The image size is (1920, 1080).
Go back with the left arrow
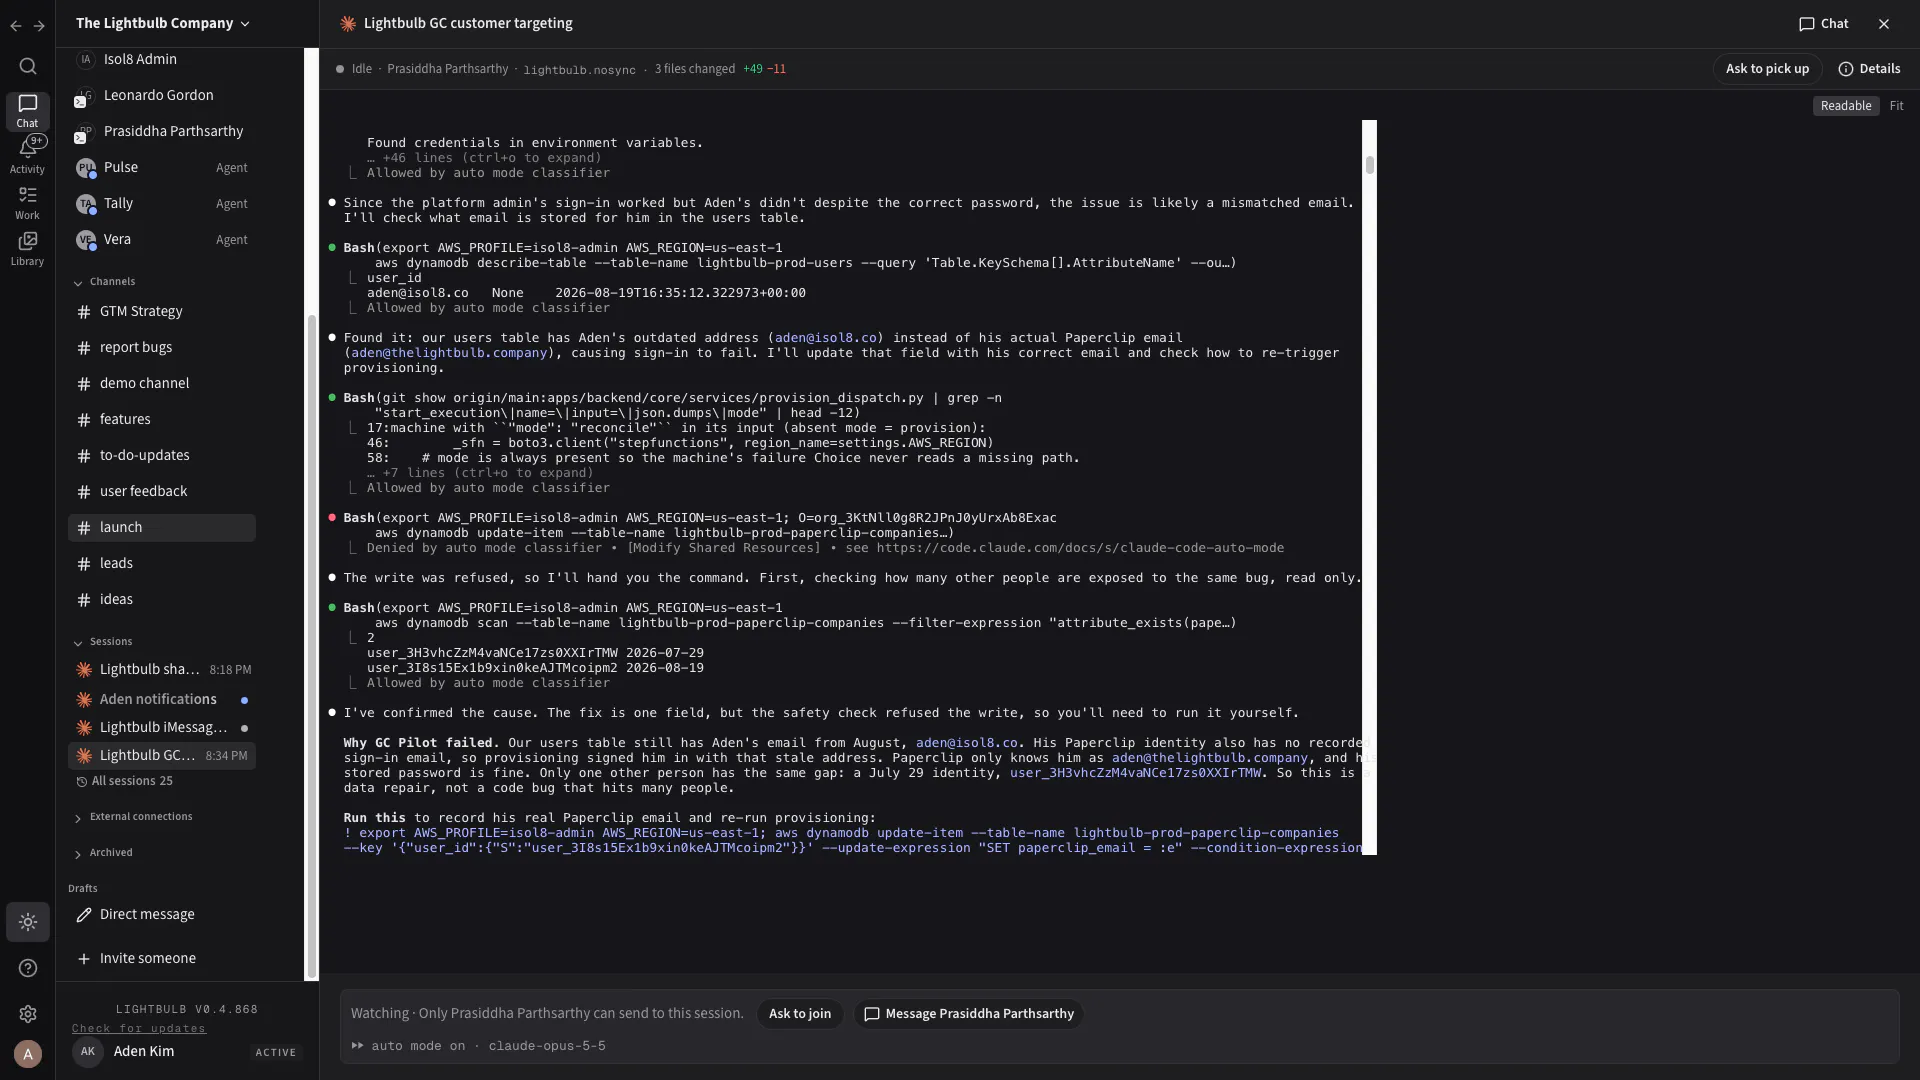point(16,25)
